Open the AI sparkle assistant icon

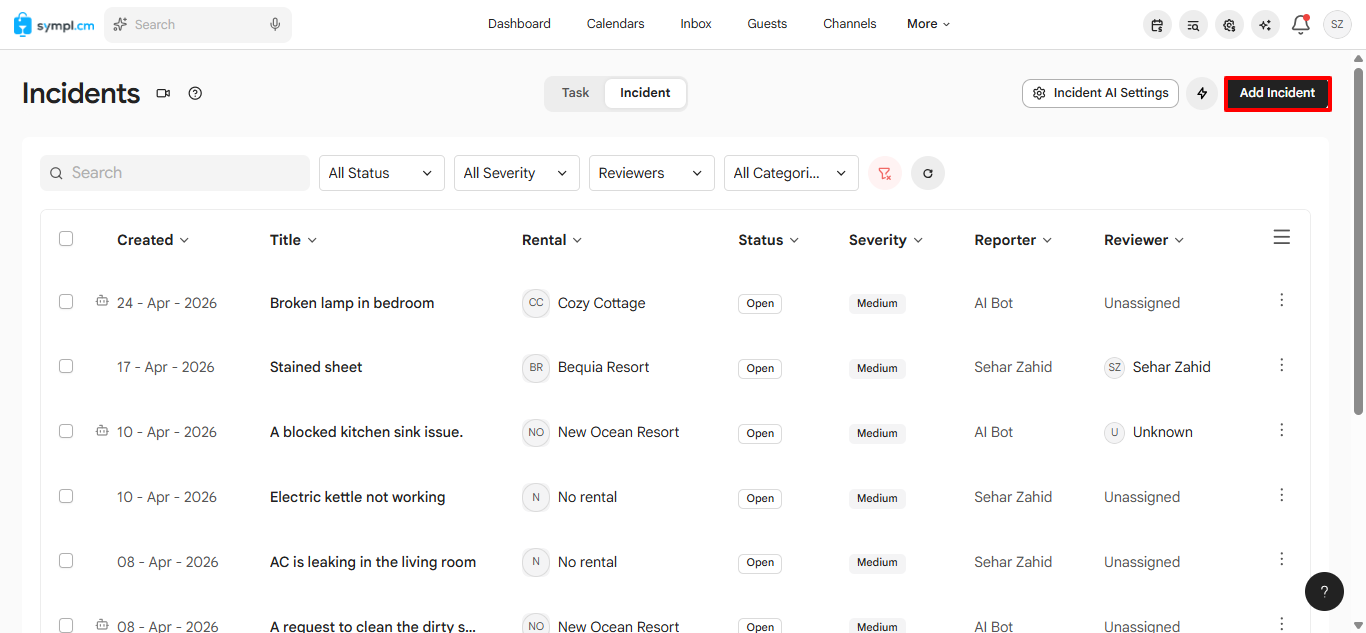[x=1265, y=25]
